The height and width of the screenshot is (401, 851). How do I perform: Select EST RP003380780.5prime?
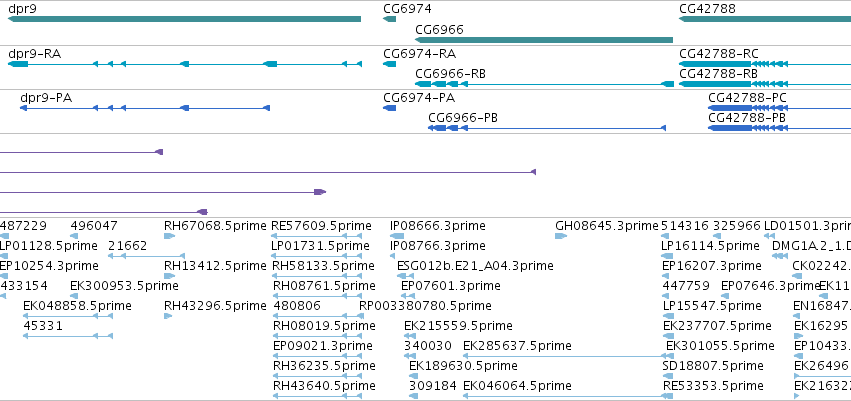(425, 306)
